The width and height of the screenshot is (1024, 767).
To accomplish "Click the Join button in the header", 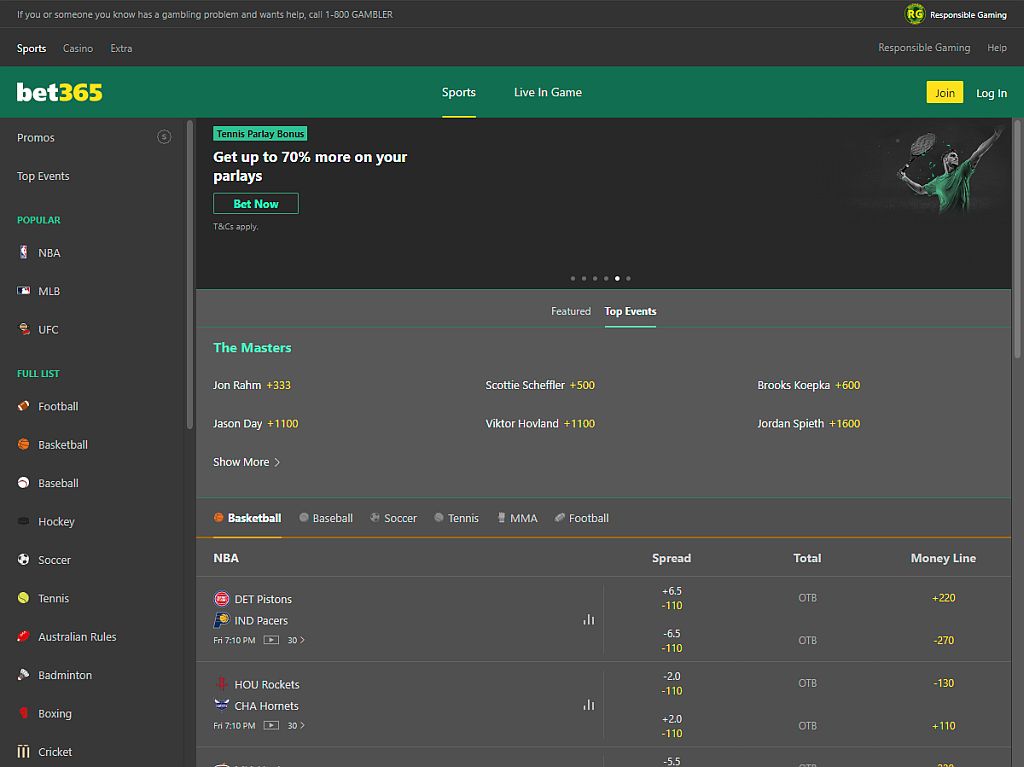I will point(944,91).
